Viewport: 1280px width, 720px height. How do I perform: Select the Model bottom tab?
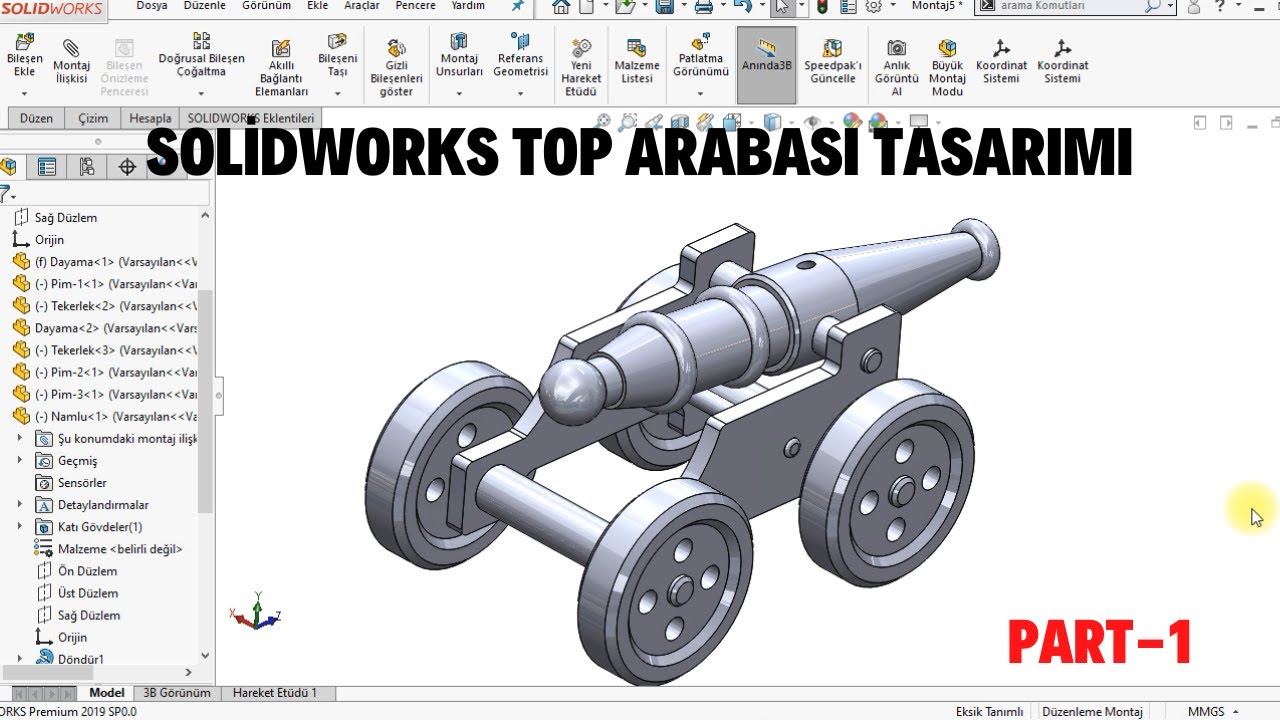[107, 692]
